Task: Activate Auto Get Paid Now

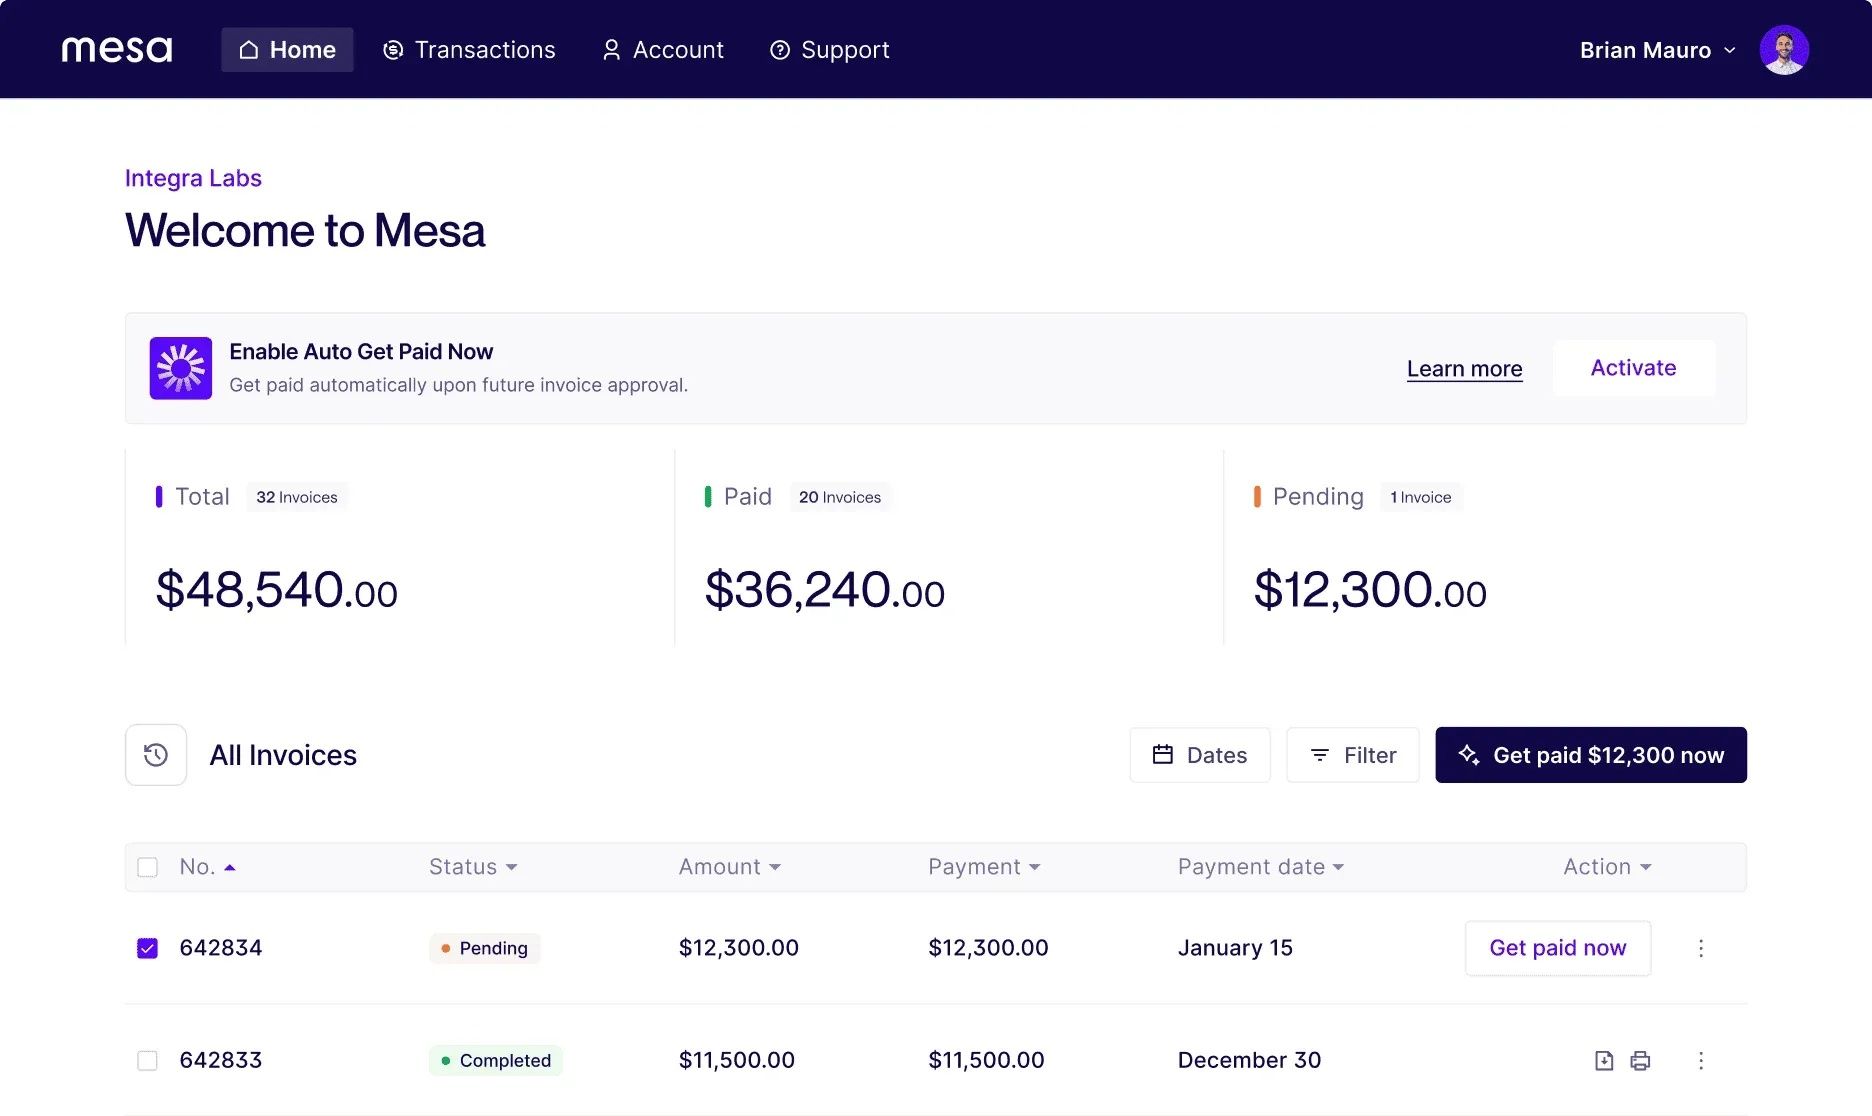Action: click(1633, 368)
